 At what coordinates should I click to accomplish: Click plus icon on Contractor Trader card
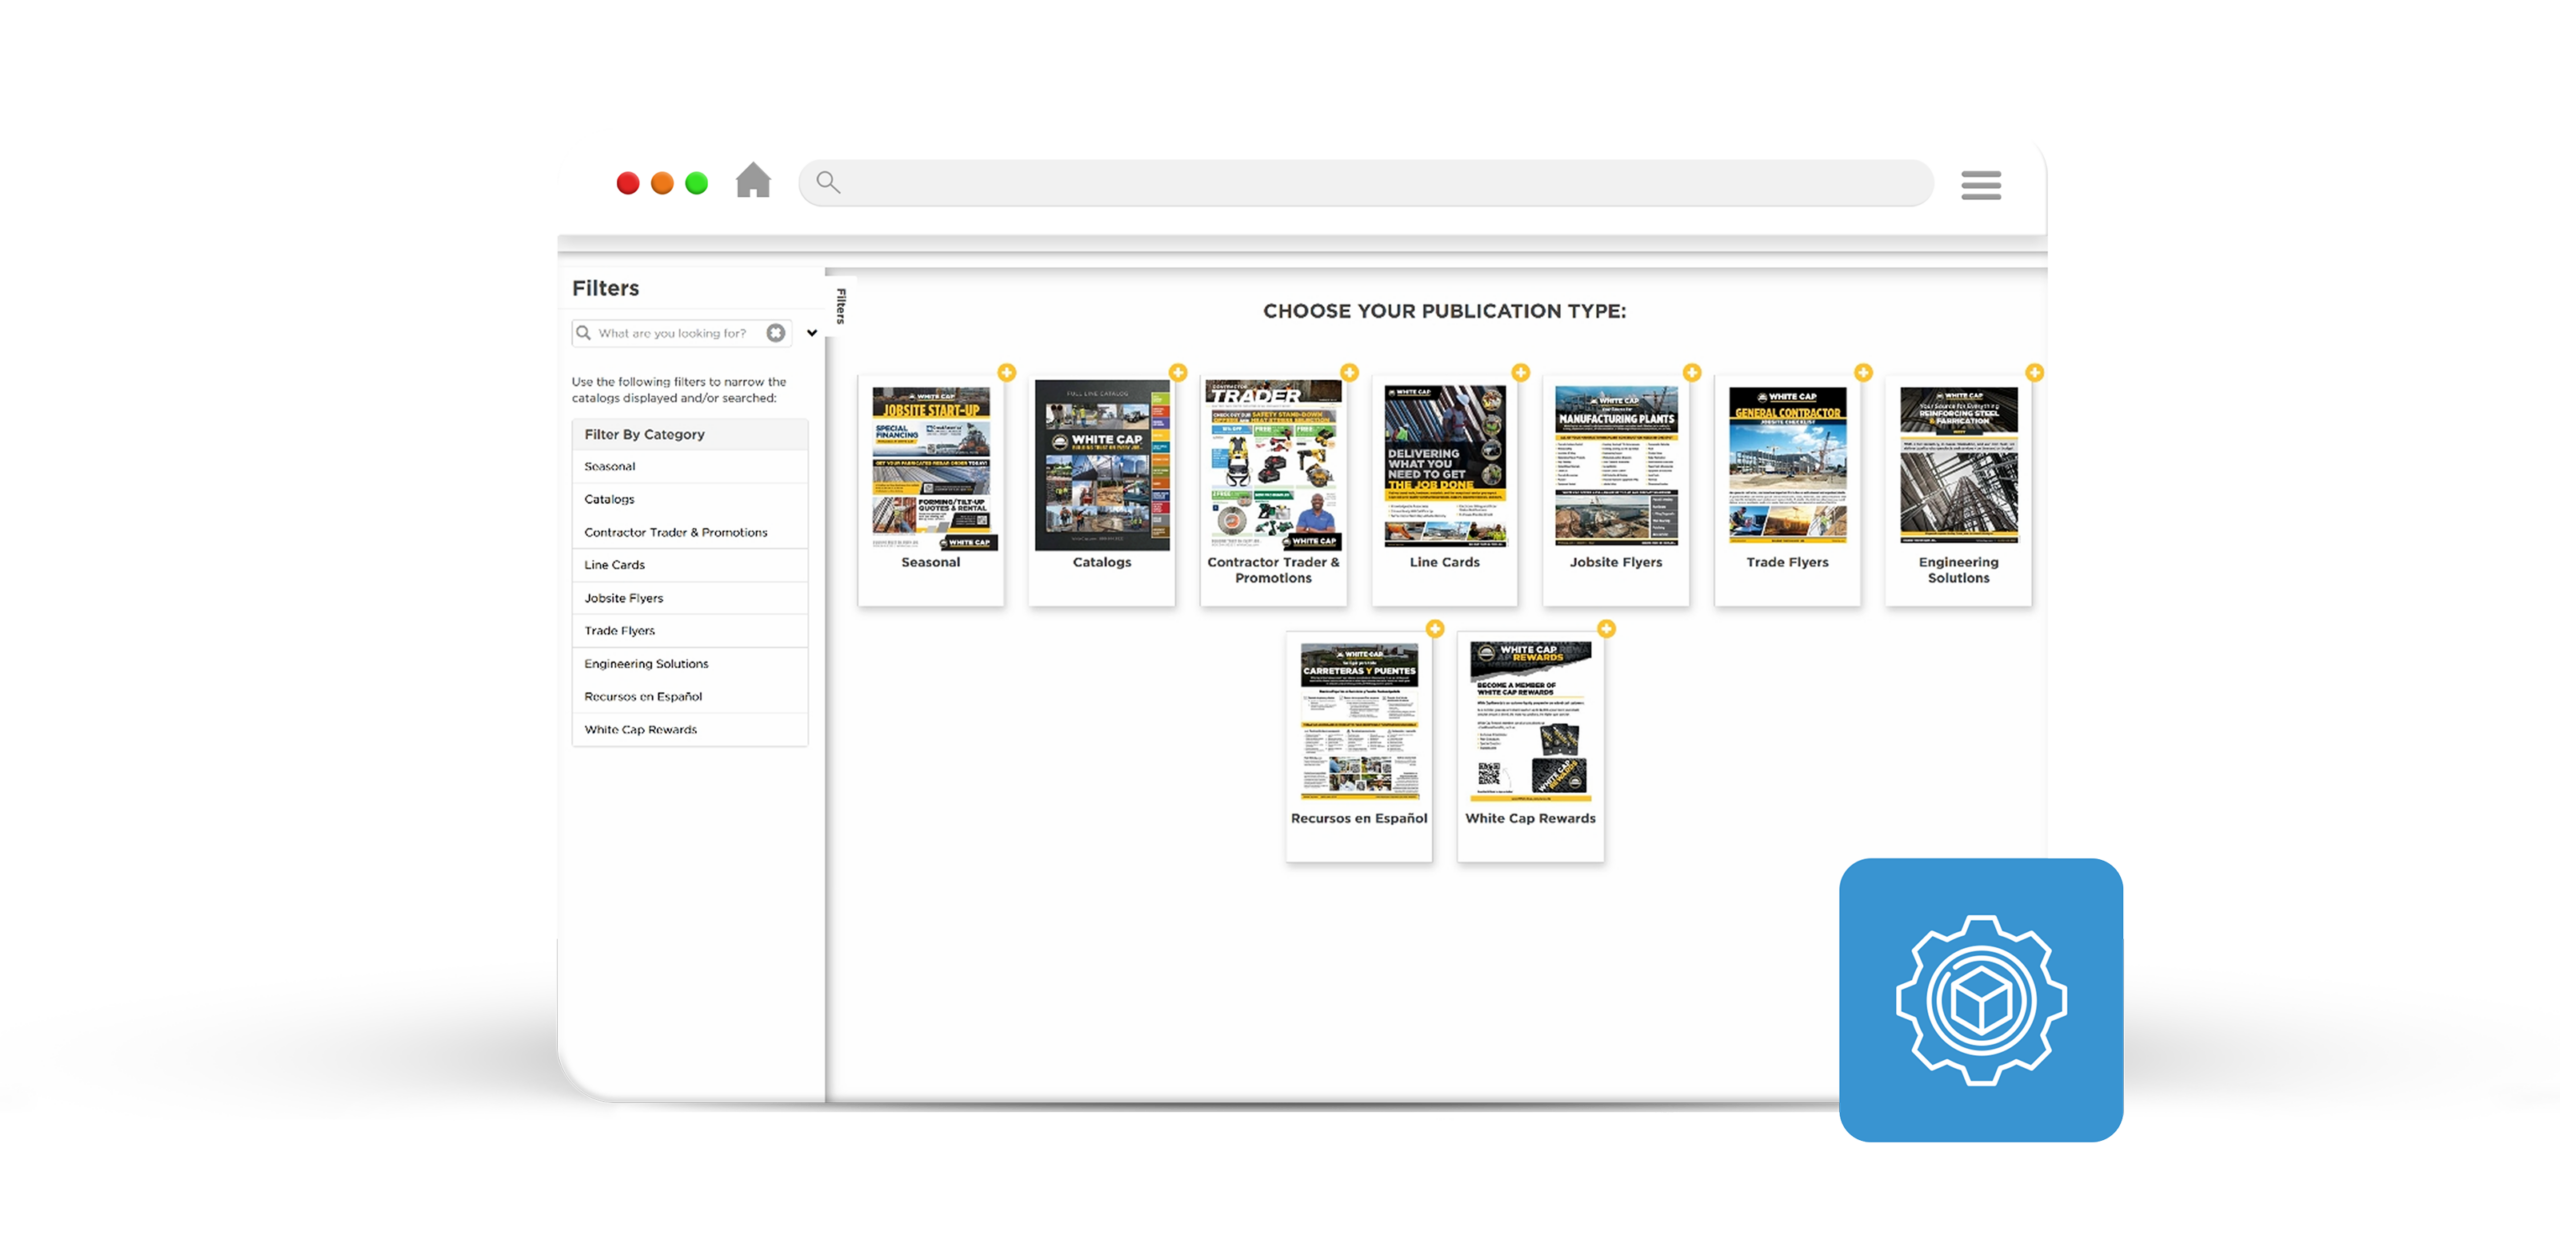(x=1349, y=372)
